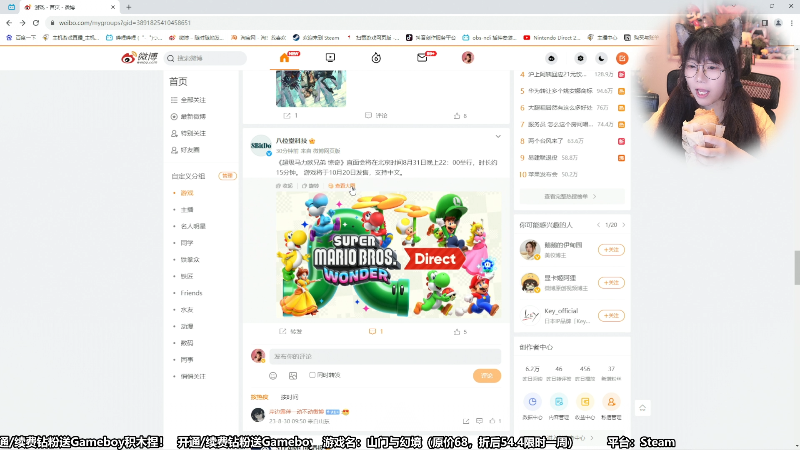Click repost icon on the top post
This screenshot has width=800, height=450.
tap(287, 116)
